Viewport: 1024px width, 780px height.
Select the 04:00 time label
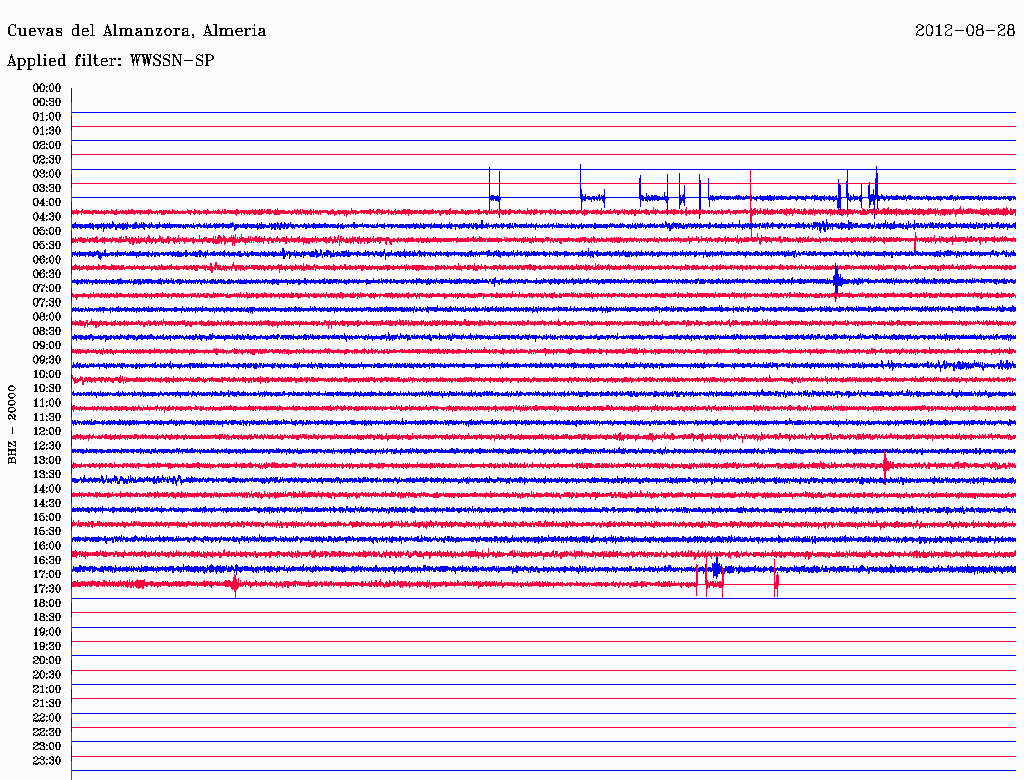tap(47, 203)
